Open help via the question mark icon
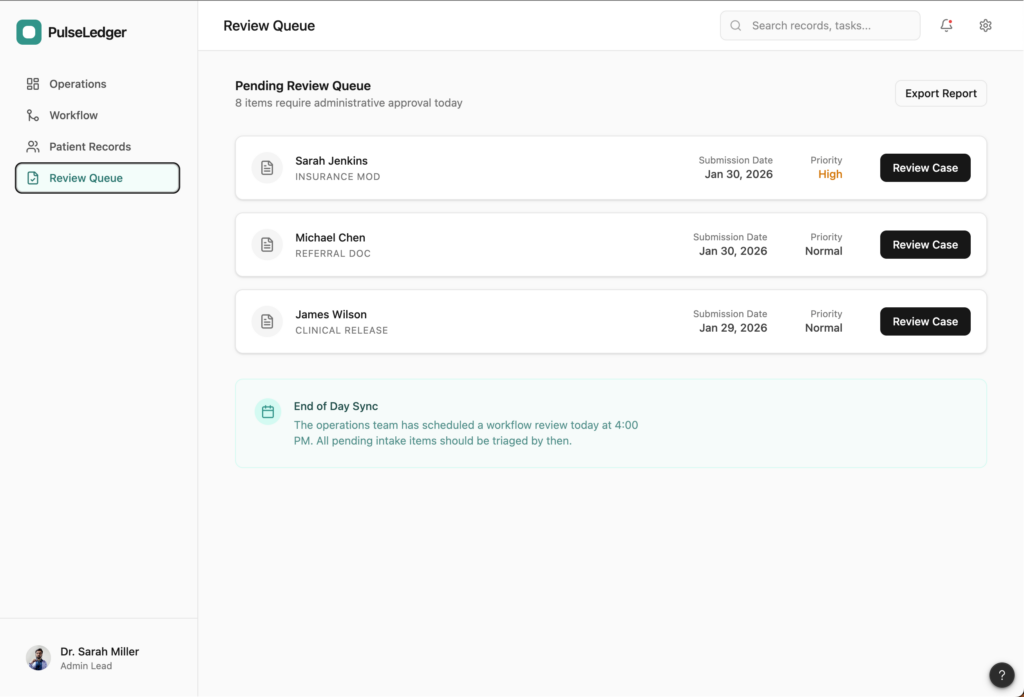The width and height of the screenshot is (1024, 697). click(x=1002, y=675)
